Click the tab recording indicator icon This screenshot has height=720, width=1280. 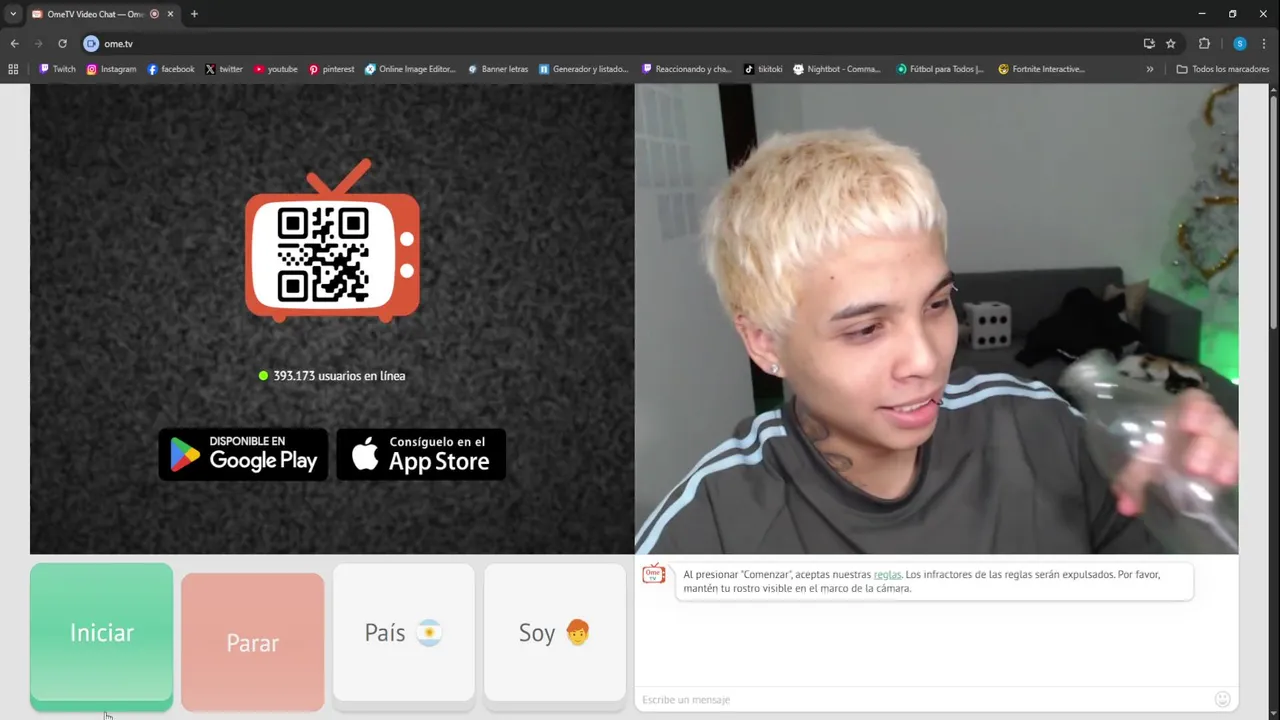click(154, 14)
